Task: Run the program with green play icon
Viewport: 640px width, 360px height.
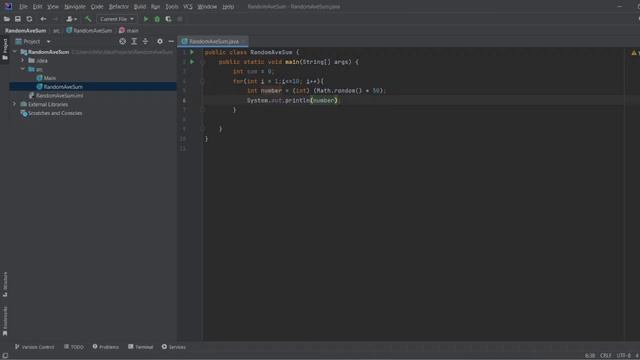Action: [x=146, y=19]
